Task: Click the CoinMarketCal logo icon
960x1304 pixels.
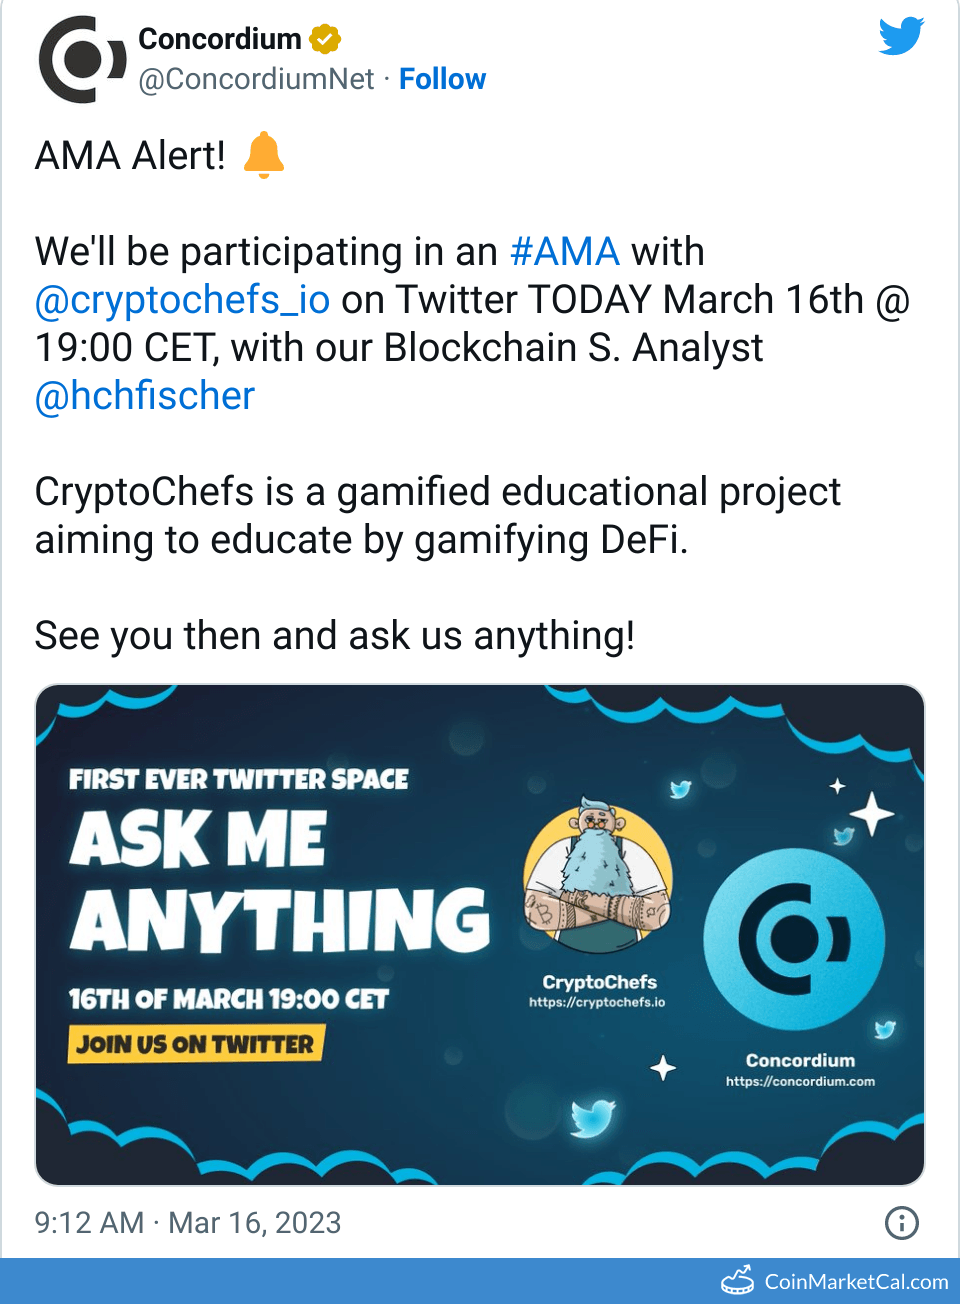Action: (738, 1281)
